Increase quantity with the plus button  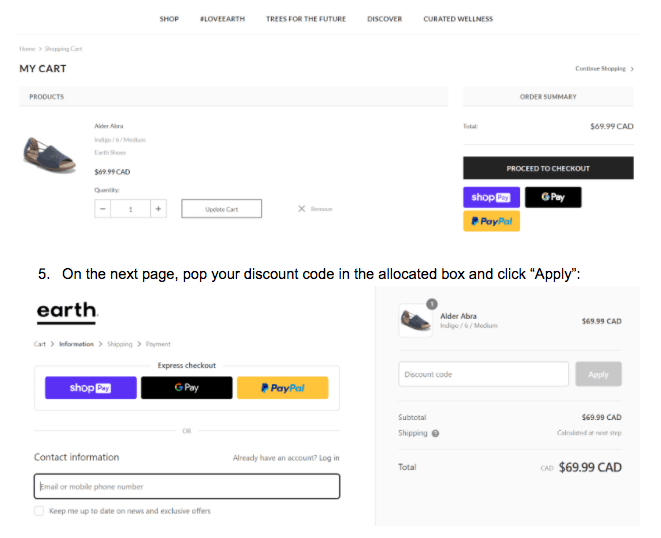pyautogui.click(x=158, y=209)
